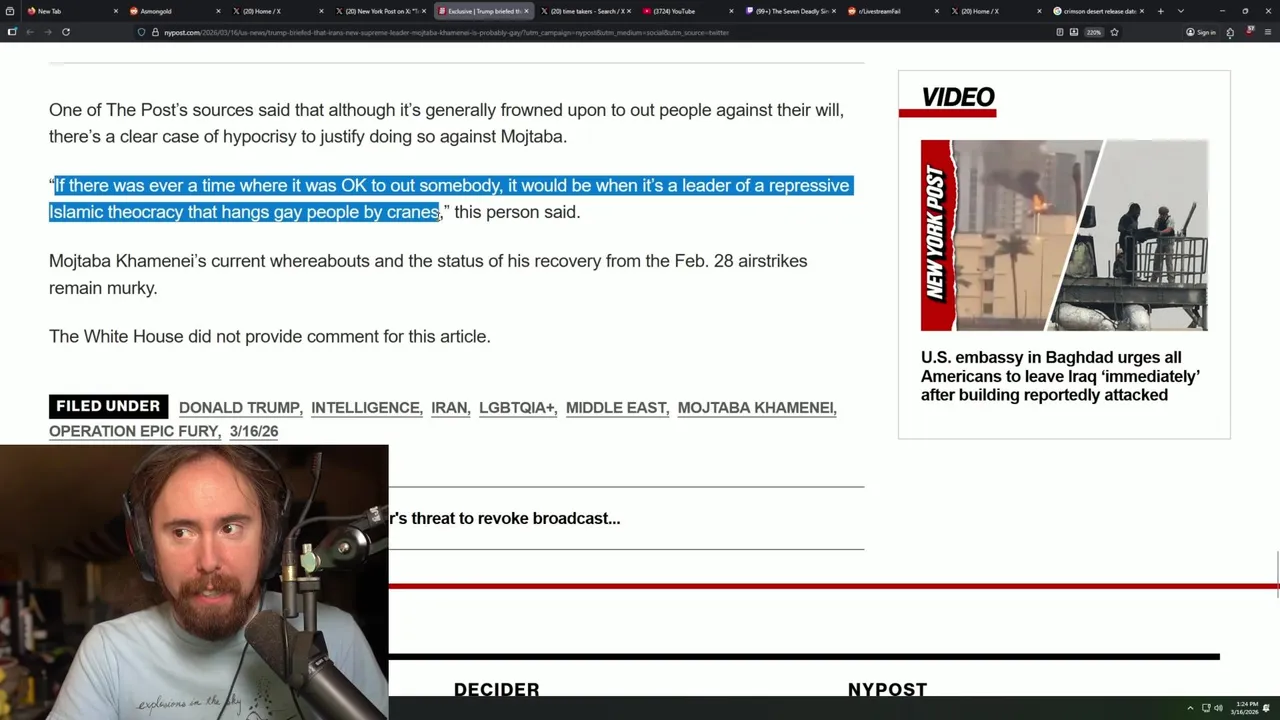The image size is (1280, 720).
Task: Click the highlighted 'If there was ever a time' quote
Action: click(x=450, y=198)
